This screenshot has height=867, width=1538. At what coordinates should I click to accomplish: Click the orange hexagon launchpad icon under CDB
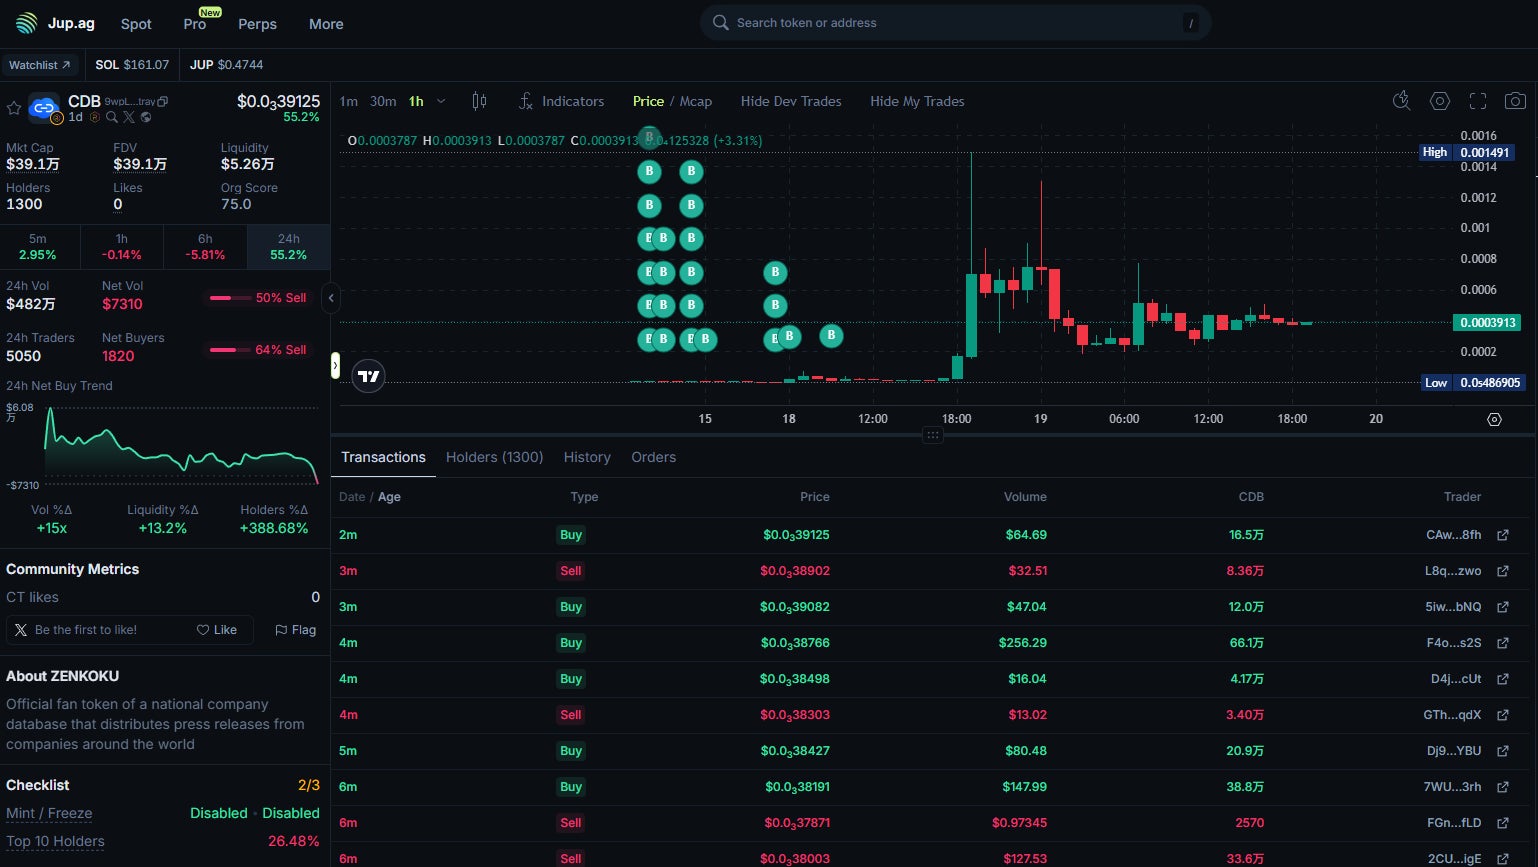[x=95, y=117]
